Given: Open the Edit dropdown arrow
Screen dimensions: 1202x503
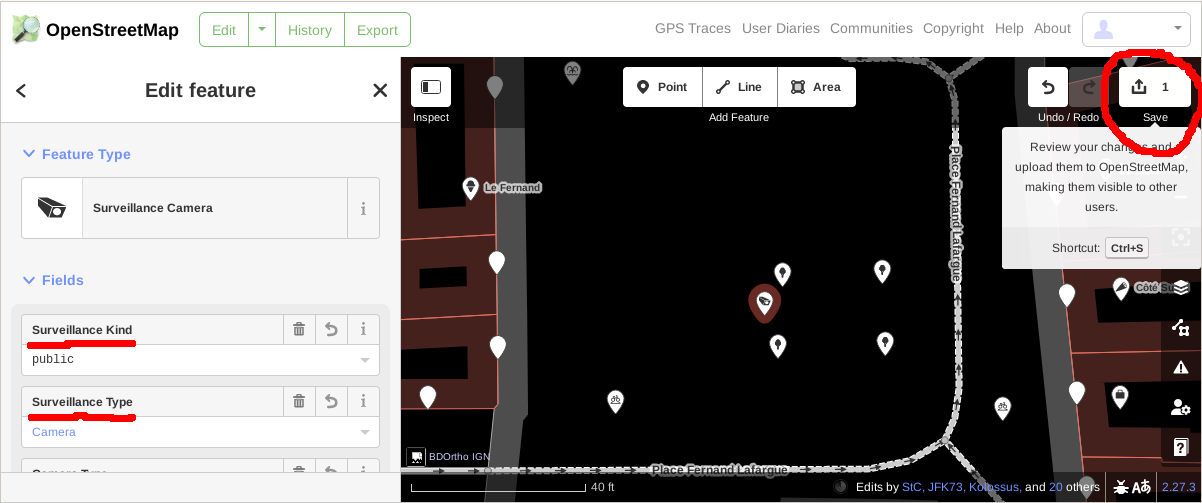Looking at the screenshot, I should (261, 30).
